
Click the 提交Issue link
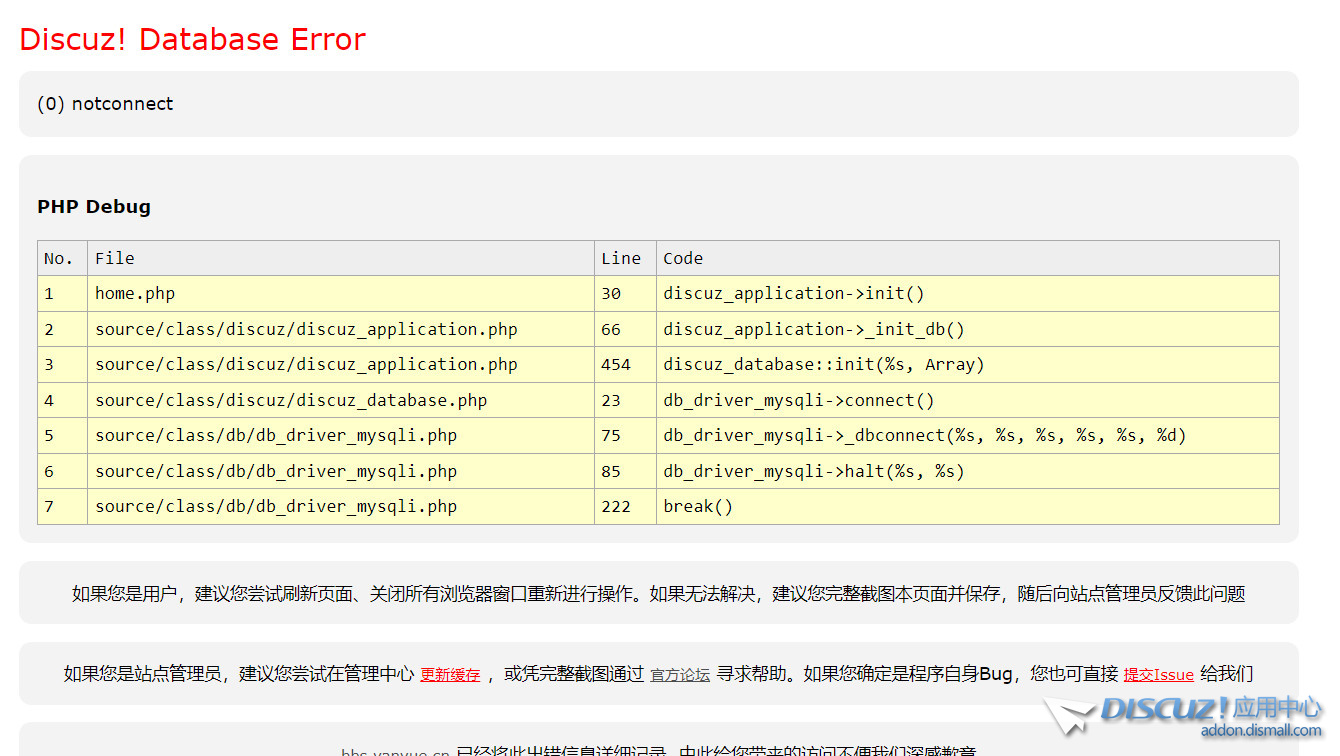click(1158, 675)
